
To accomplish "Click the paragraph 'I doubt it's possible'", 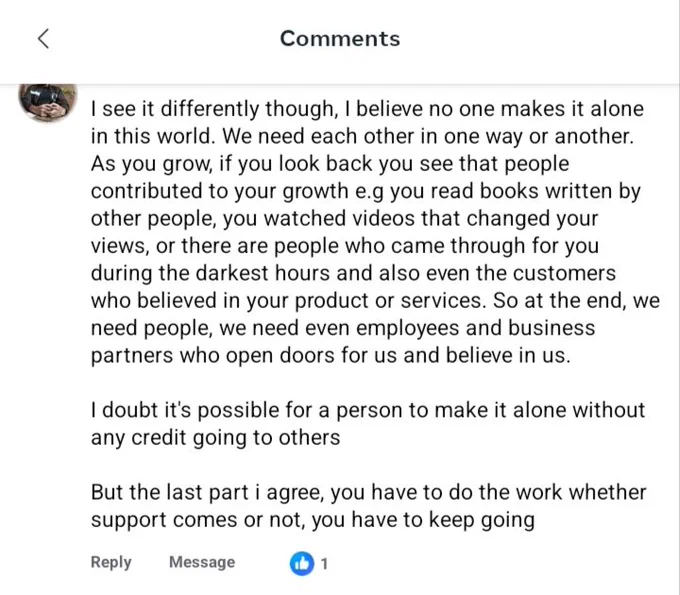I will 368,424.
